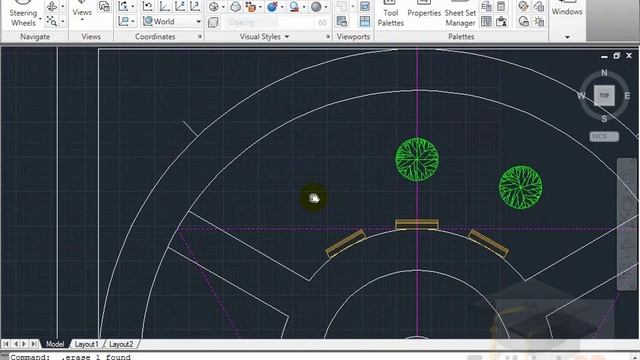Click the gray sphere realistic style icon
Image resolution: width=640 pixels, height=360 pixels.
316,7
